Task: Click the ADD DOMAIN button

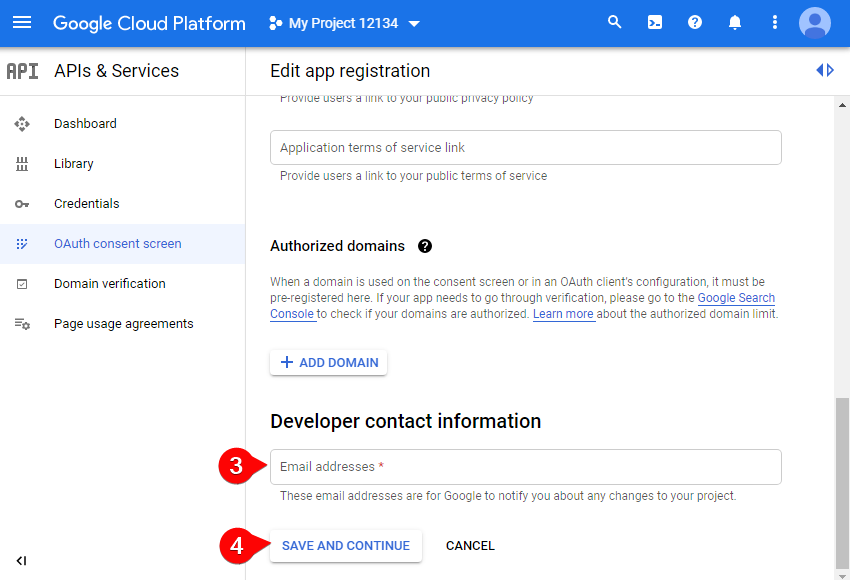Action: click(328, 362)
